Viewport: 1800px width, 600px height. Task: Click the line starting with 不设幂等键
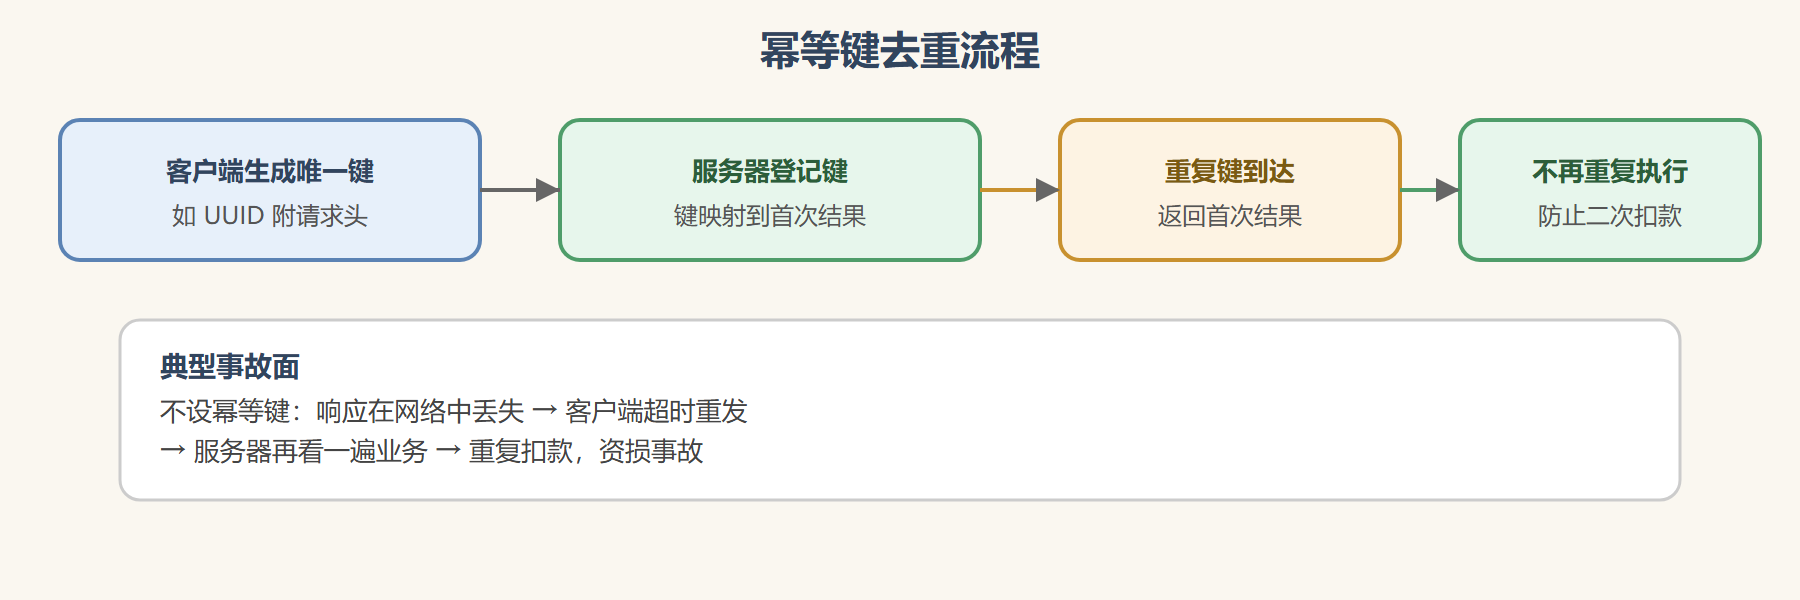pyautogui.click(x=454, y=411)
